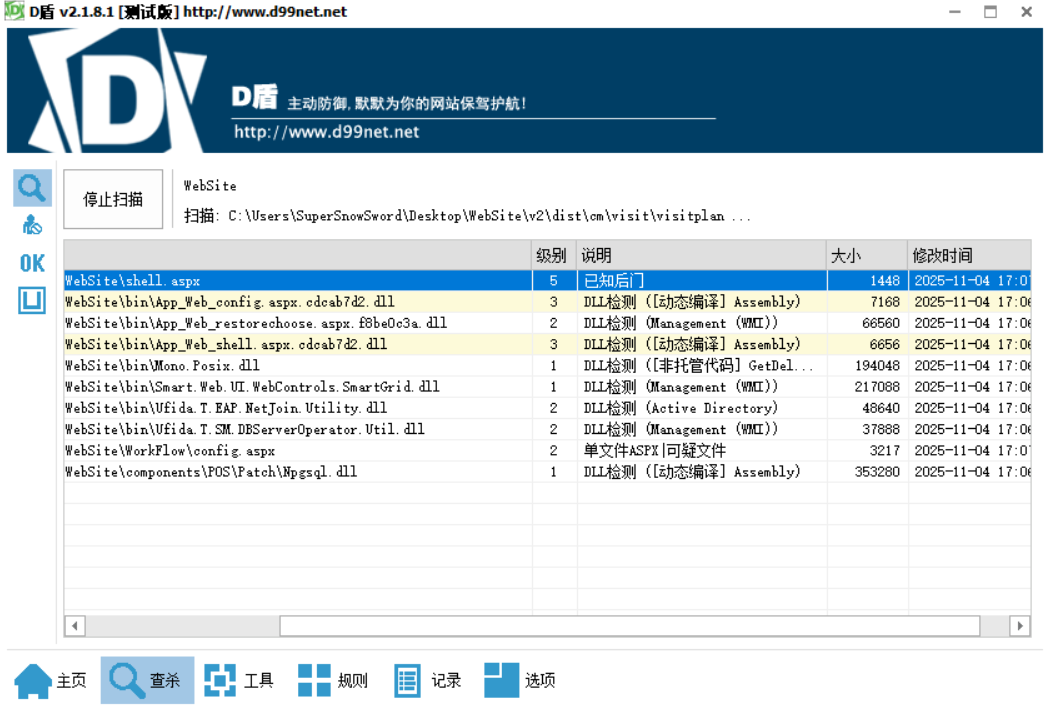Open the 规则 rules tab
This screenshot has height=714, width=1048.
coord(333,681)
